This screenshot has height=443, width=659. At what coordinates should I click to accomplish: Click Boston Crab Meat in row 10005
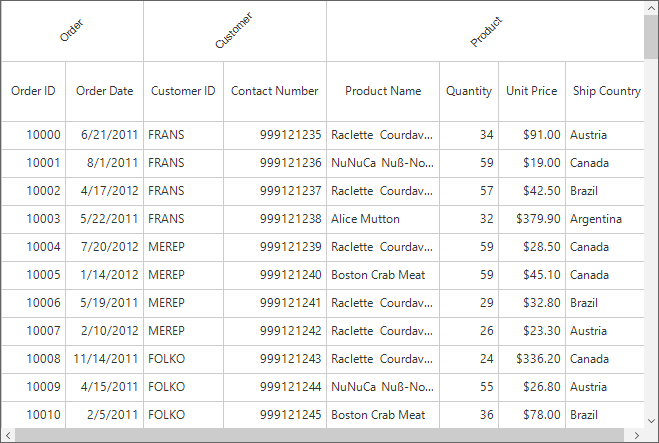point(383,275)
